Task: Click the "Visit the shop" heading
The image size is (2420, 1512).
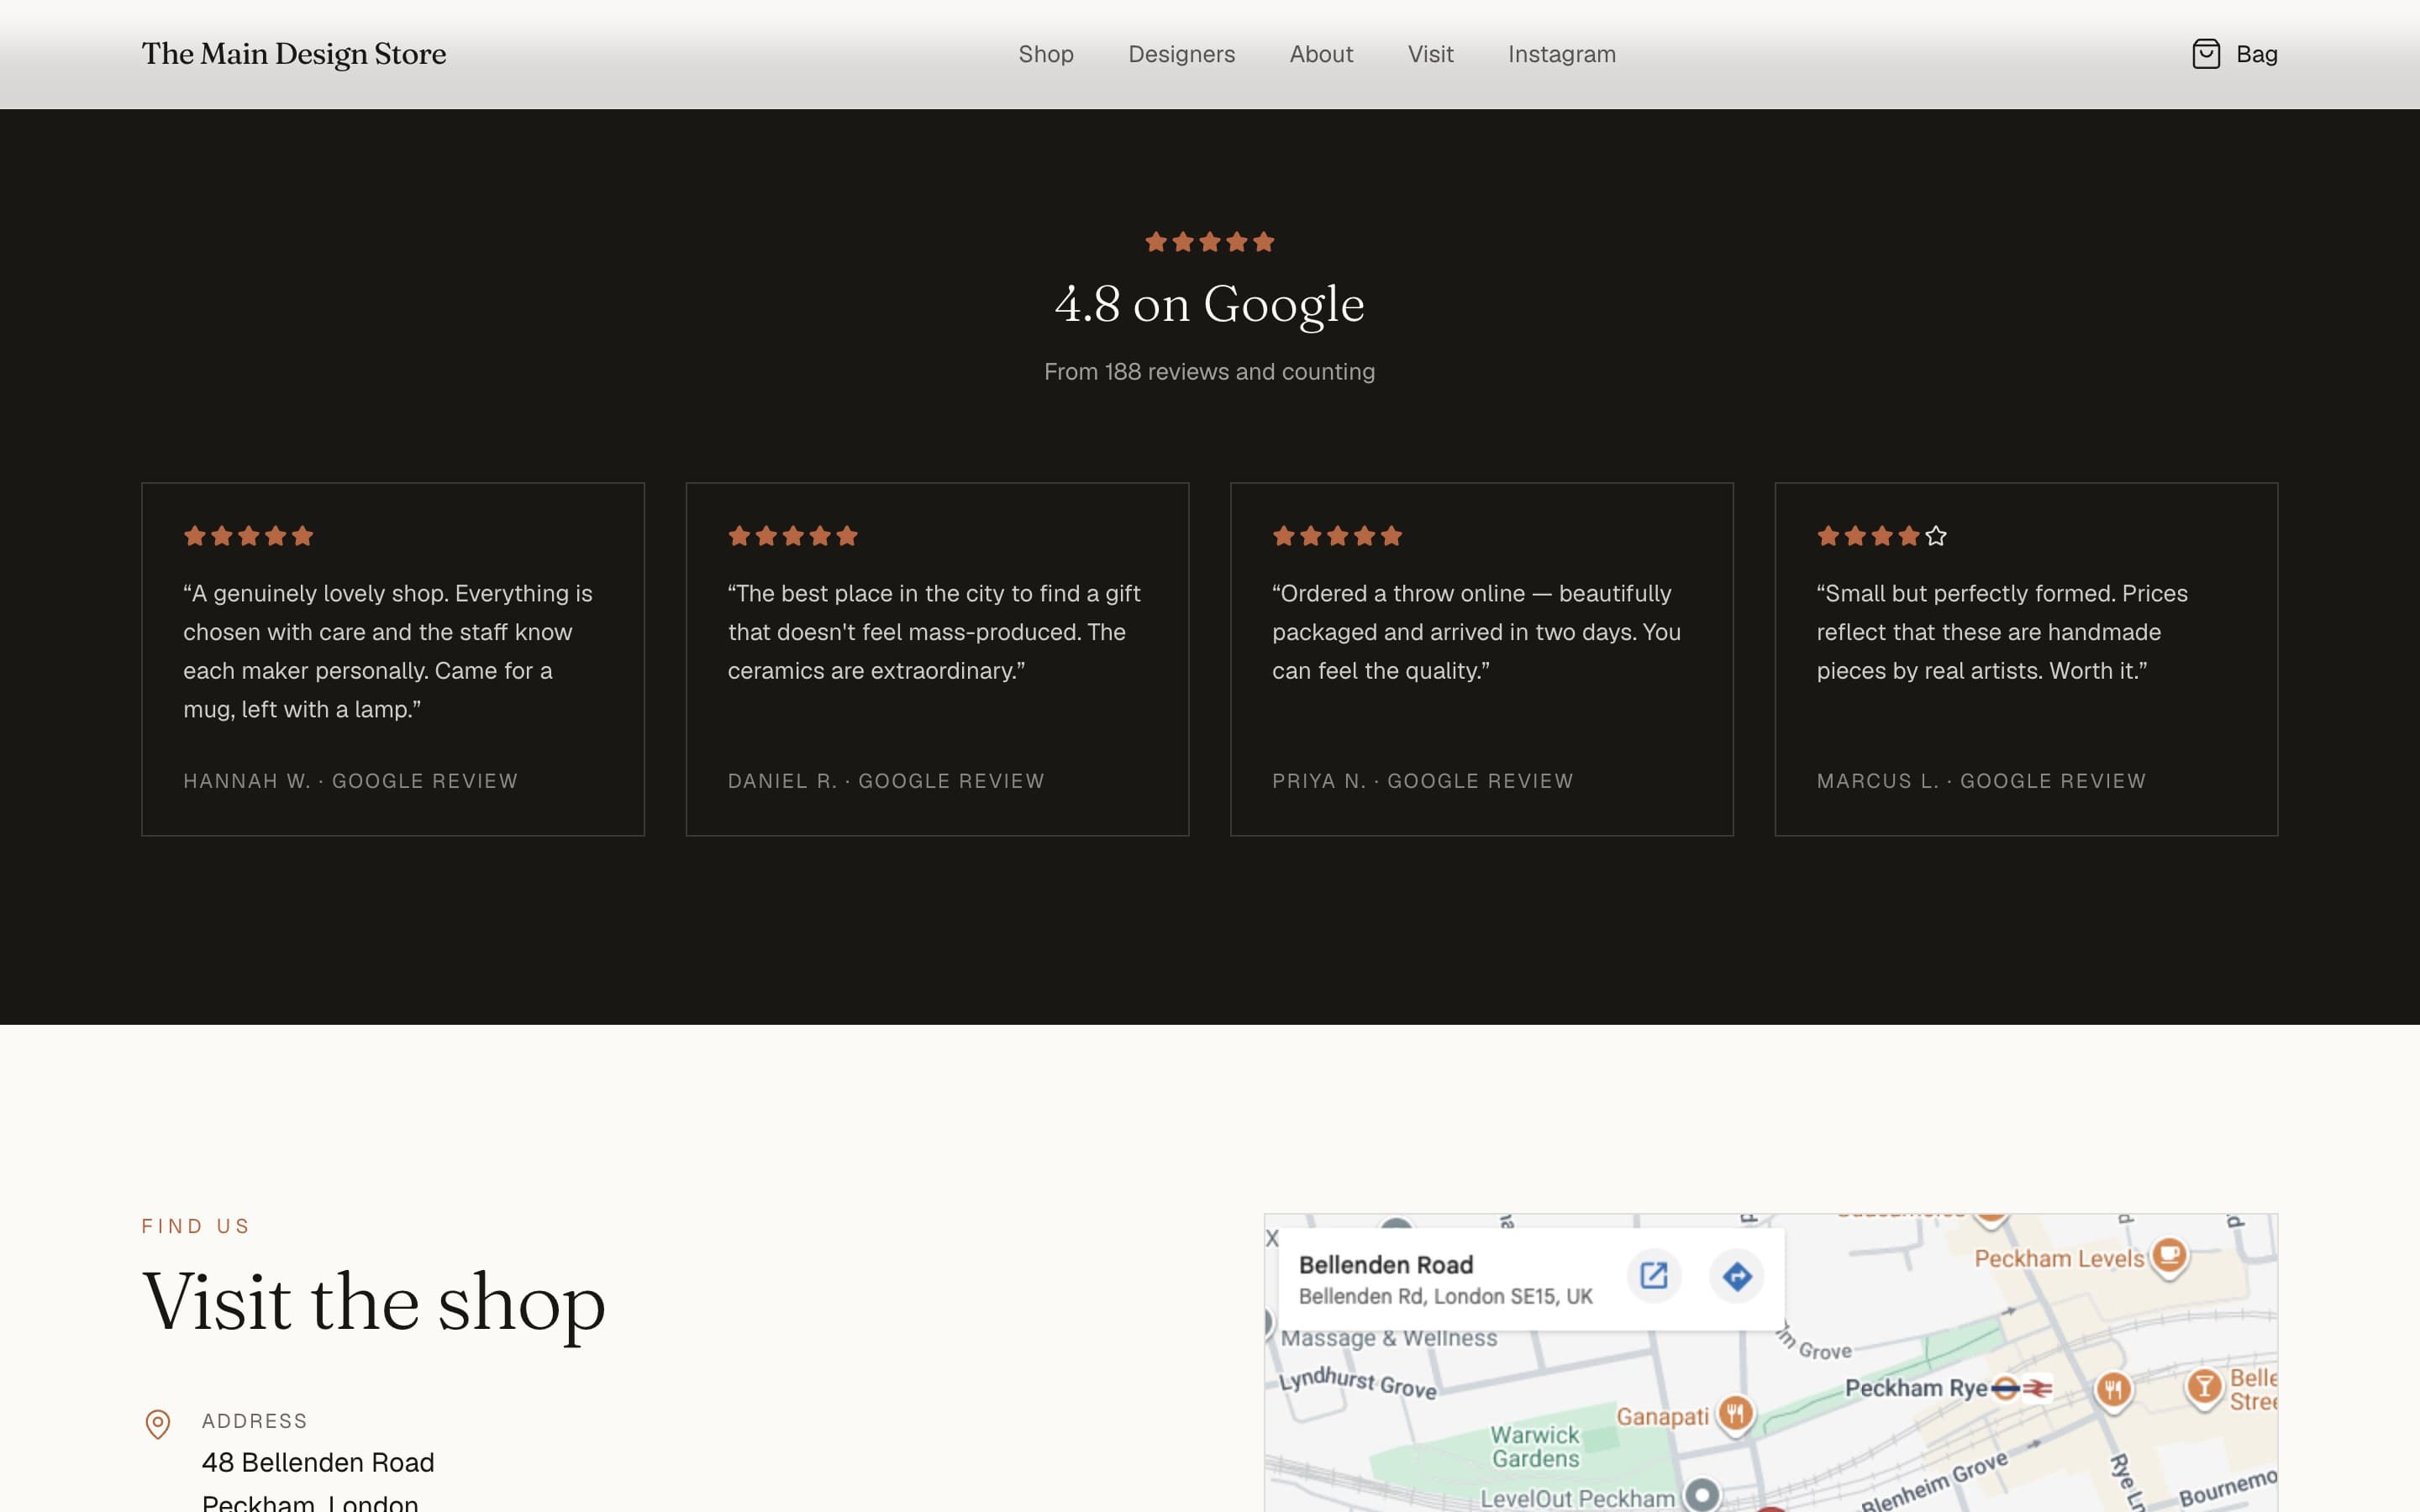Action: tap(374, 1303)
